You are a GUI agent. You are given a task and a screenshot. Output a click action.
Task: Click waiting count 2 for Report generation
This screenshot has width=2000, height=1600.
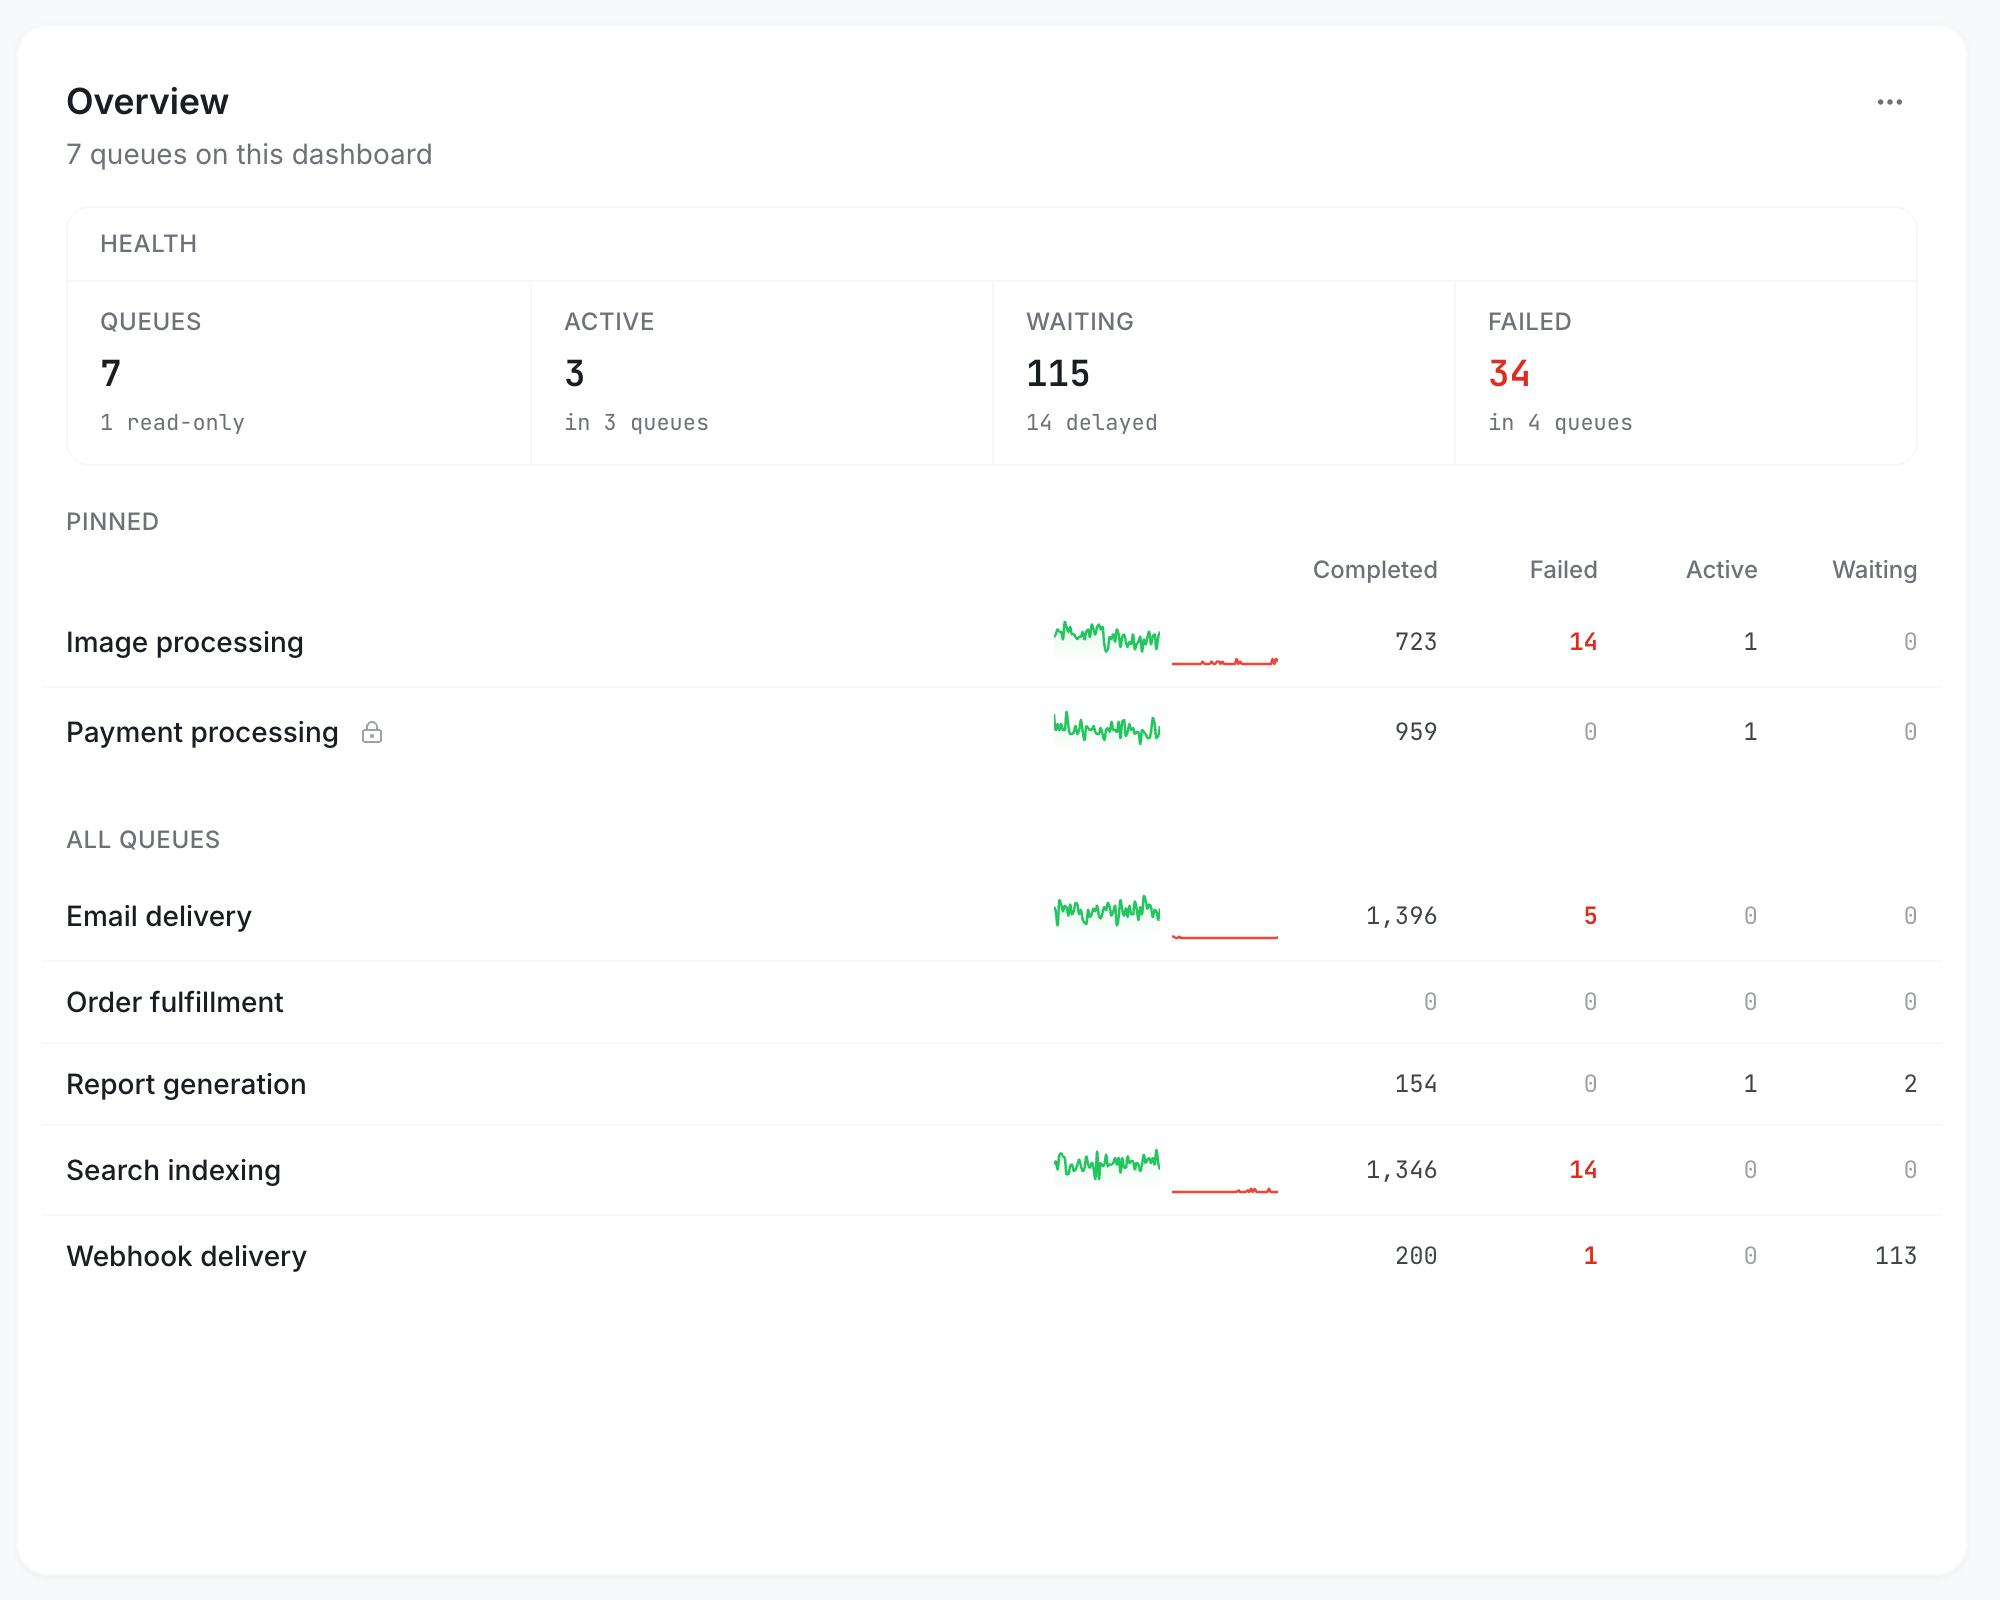tap(1910, 1084)
